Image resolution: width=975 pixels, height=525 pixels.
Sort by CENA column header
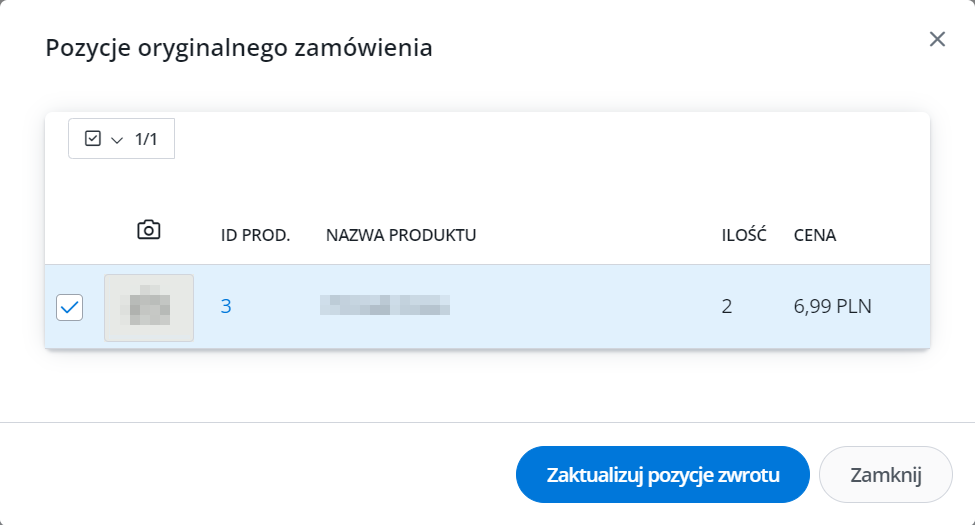pyautogui.click(x=815, y=235)
